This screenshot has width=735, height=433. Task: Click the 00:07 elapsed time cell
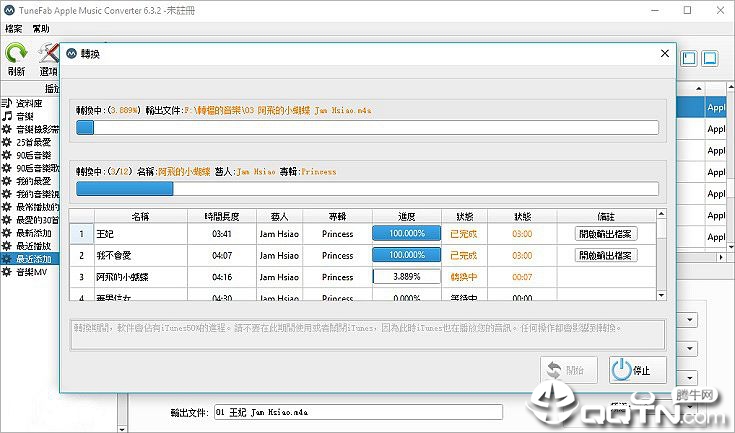point(522,277)
